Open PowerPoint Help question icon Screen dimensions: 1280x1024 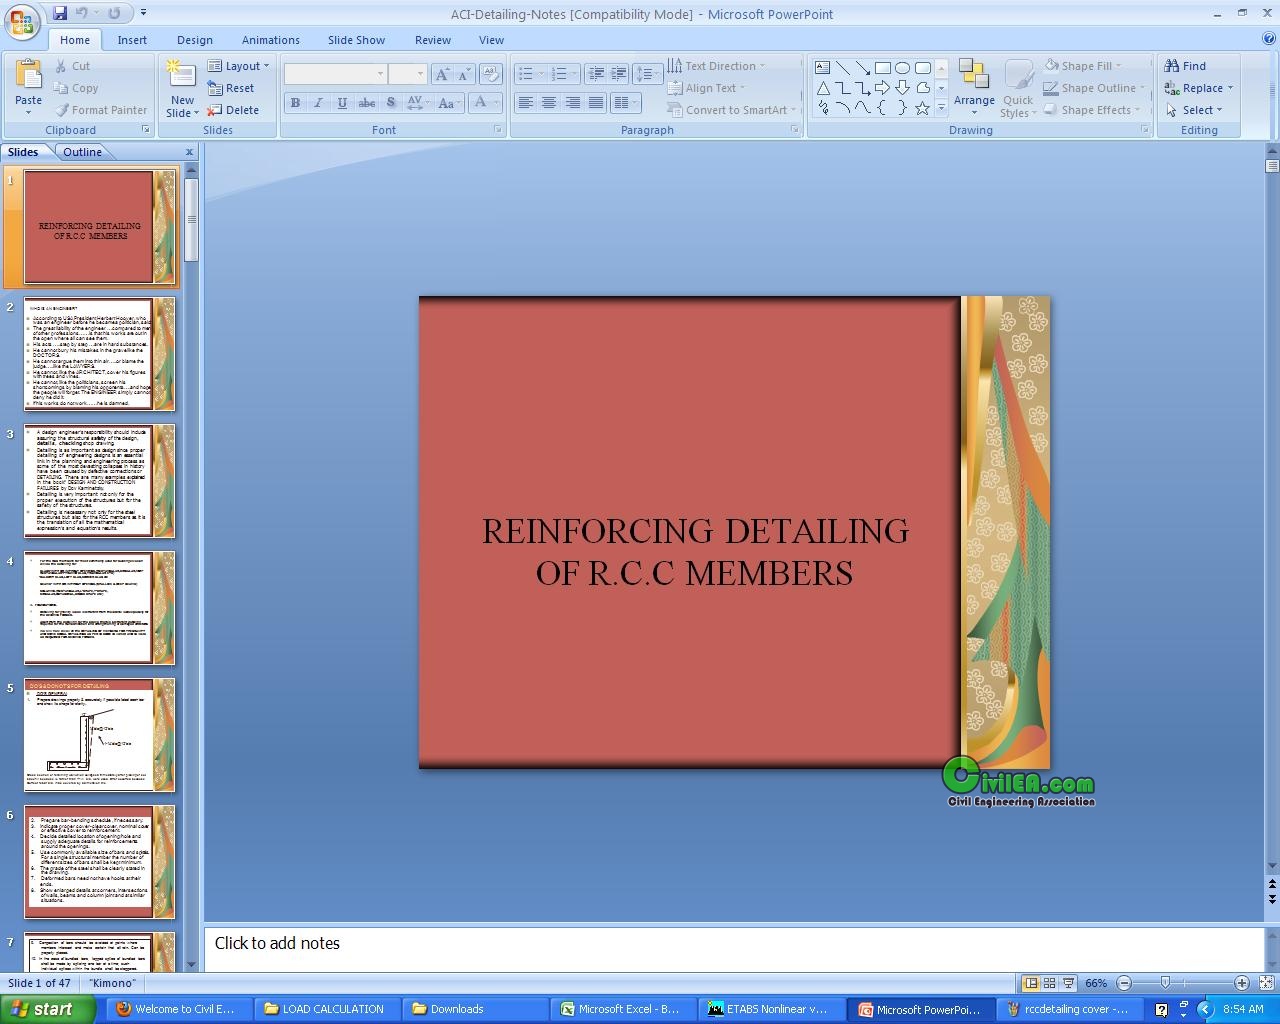(1268, 40)
